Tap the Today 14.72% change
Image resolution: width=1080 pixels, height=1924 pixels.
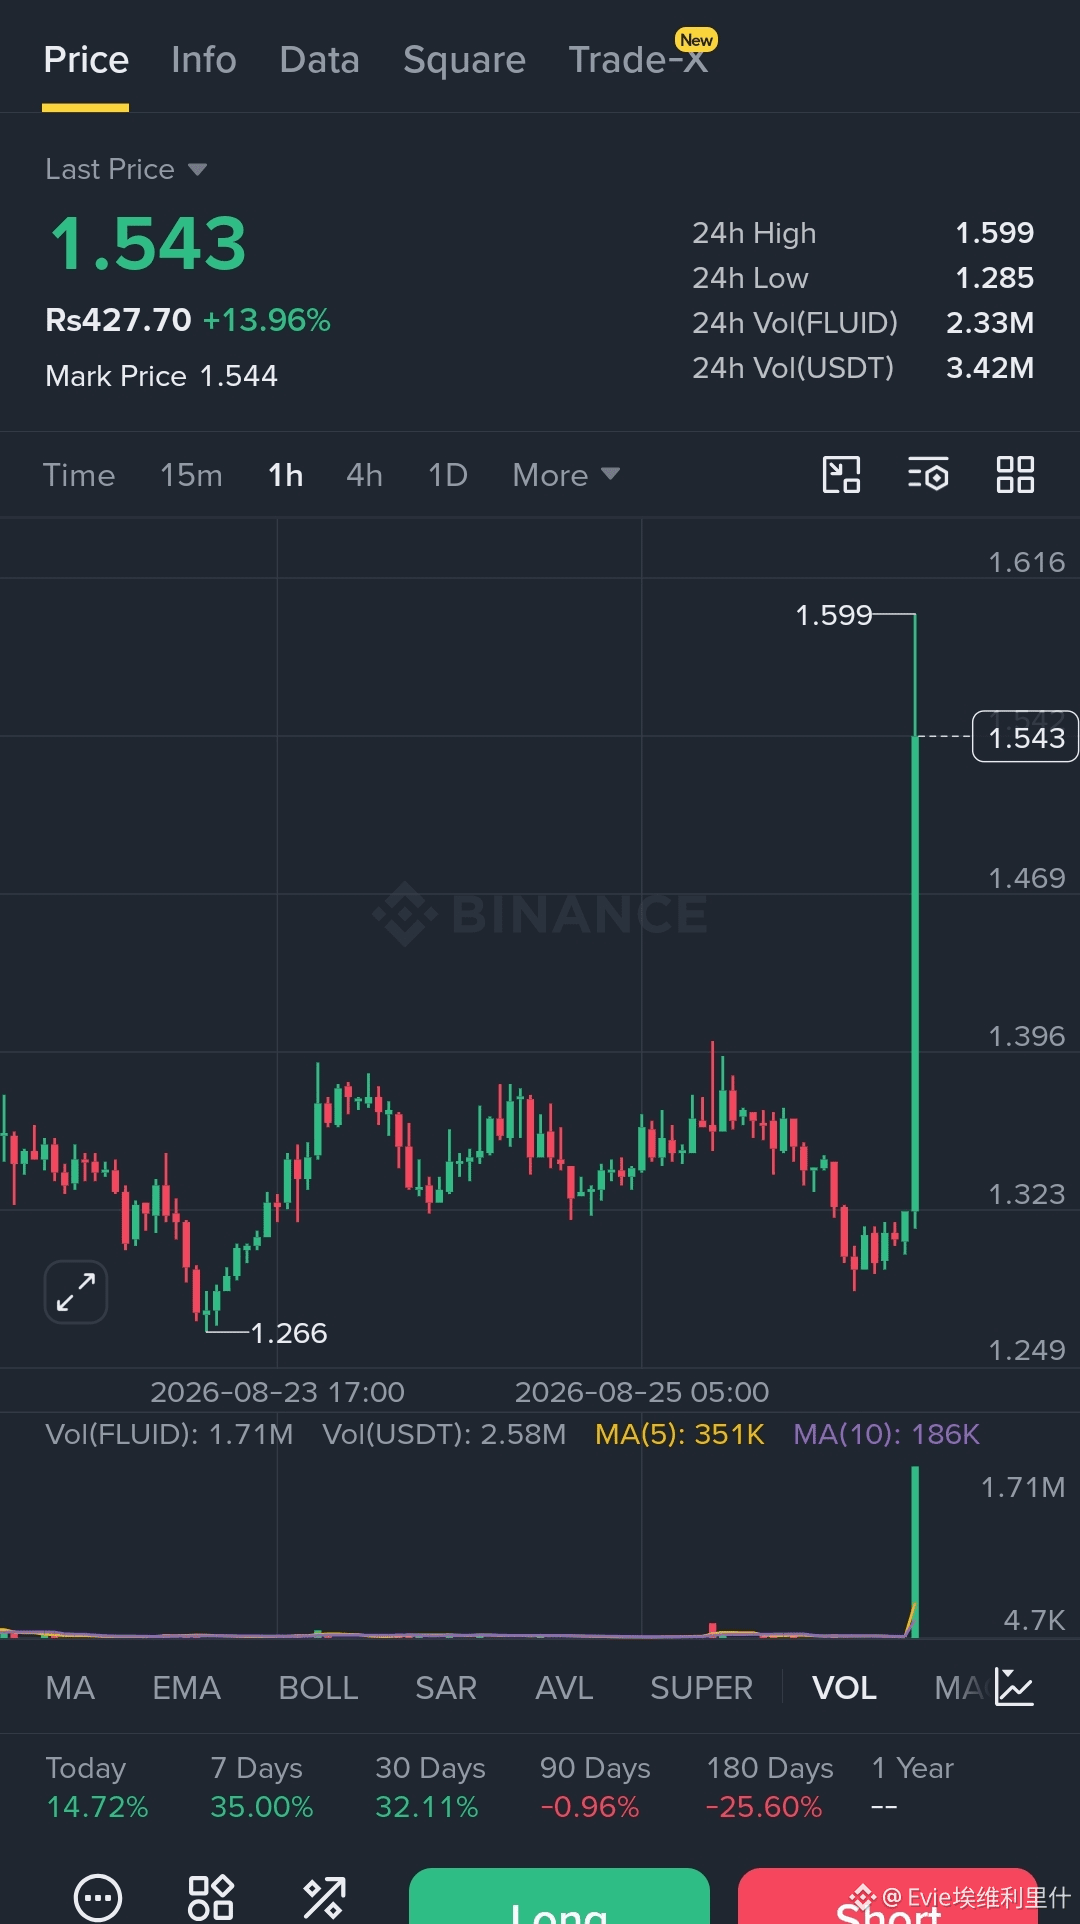tap(97, 1787)
